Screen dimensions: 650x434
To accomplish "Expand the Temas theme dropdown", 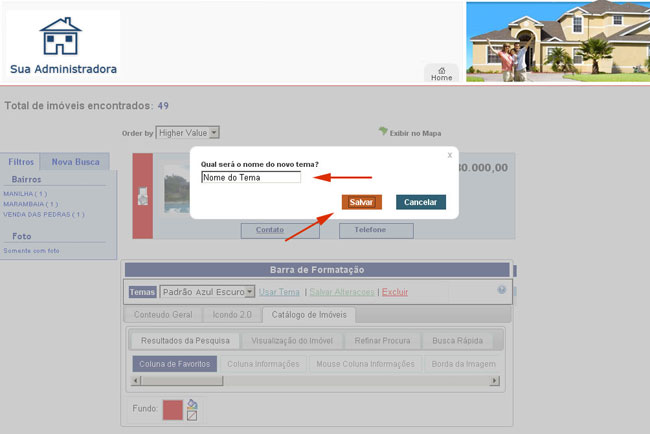I will pos(251,292).
